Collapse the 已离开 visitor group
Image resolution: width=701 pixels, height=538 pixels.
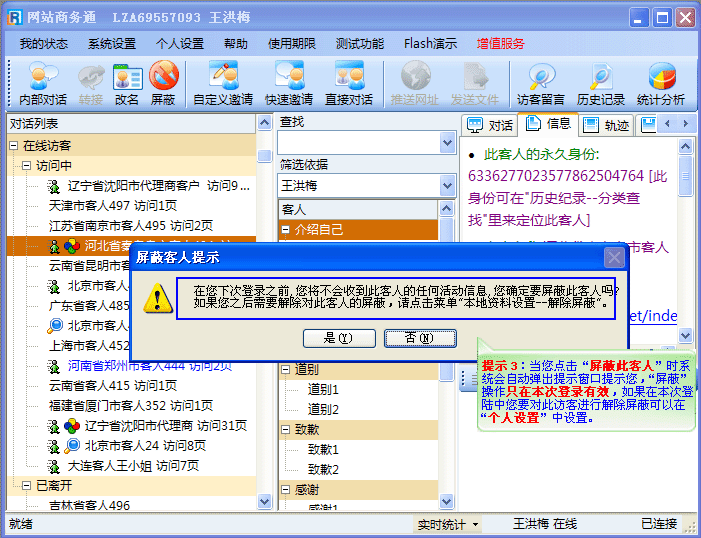13,485
